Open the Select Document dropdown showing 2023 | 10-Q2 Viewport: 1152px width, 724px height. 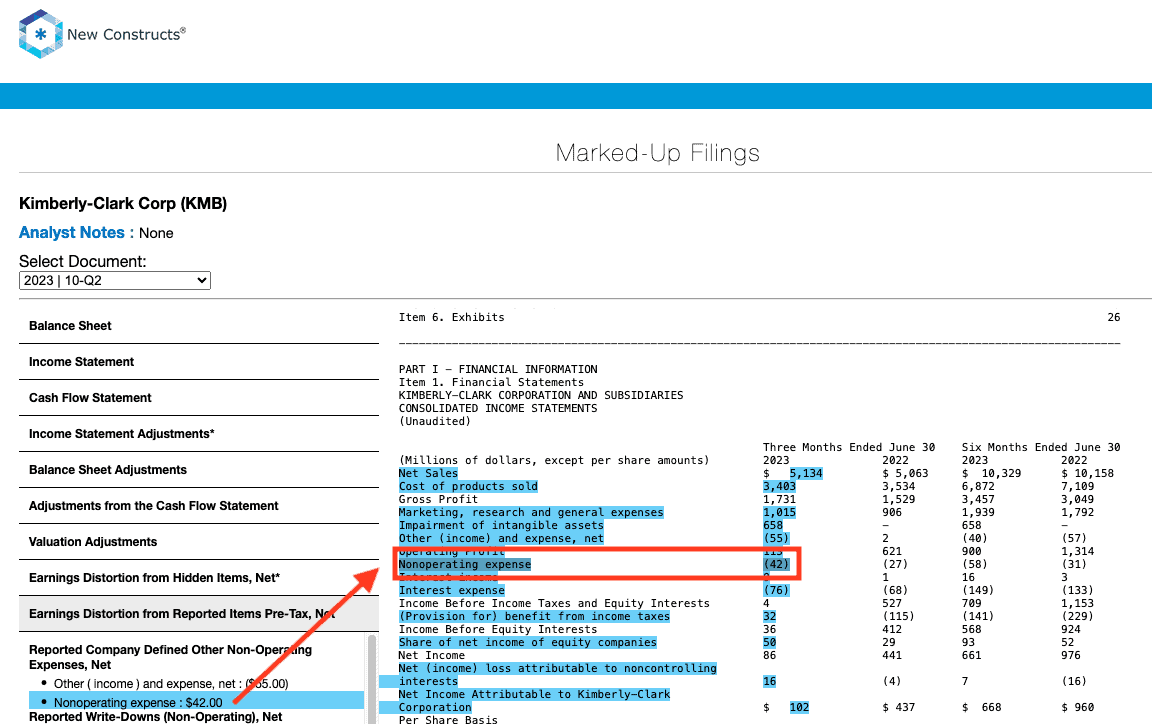(115, 281)
